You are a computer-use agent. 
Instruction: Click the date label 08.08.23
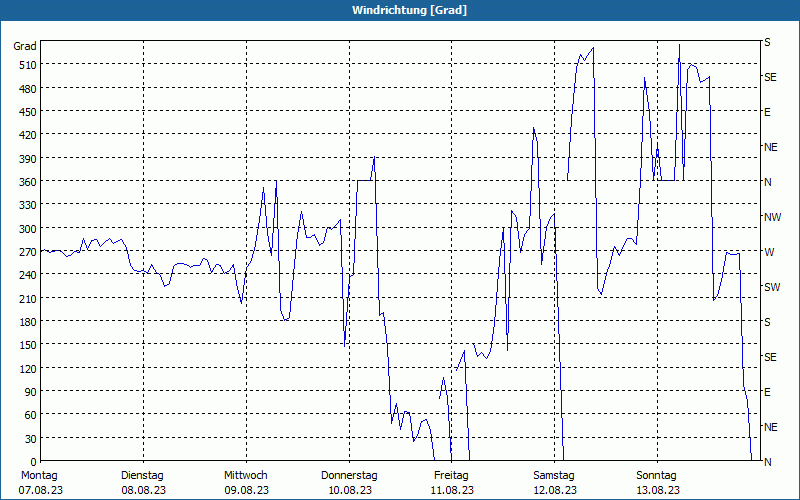[x=143, y=490]
